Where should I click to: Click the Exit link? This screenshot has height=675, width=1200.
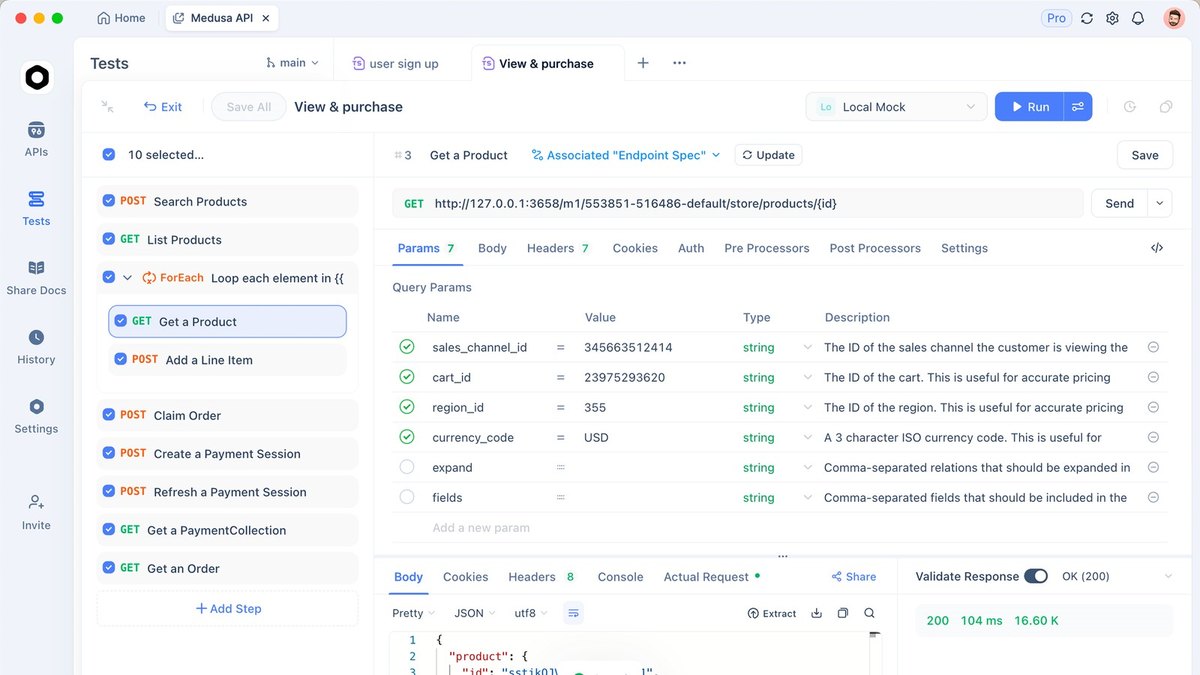click(x=163, y=107)
